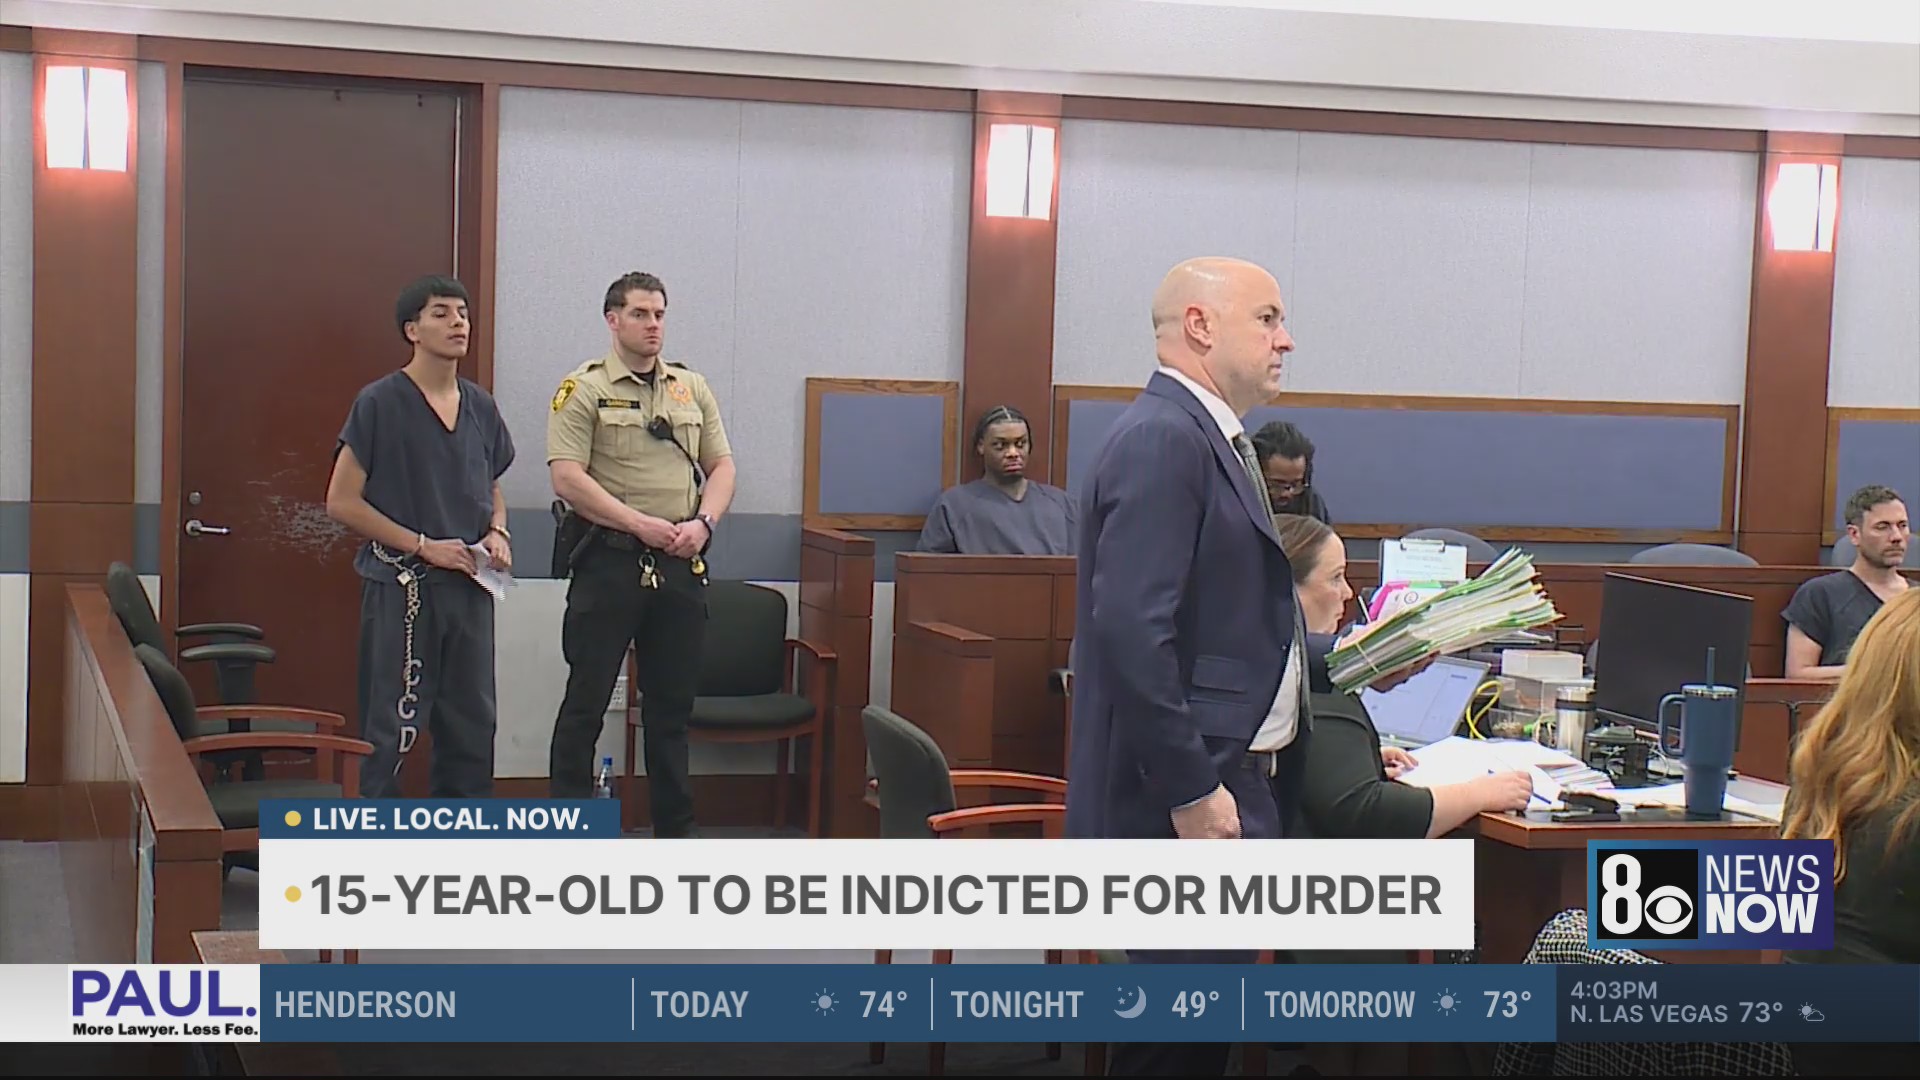Click the 'TOMORROW' forecast label
1920x1080 pixels.
point(1339,1004)
